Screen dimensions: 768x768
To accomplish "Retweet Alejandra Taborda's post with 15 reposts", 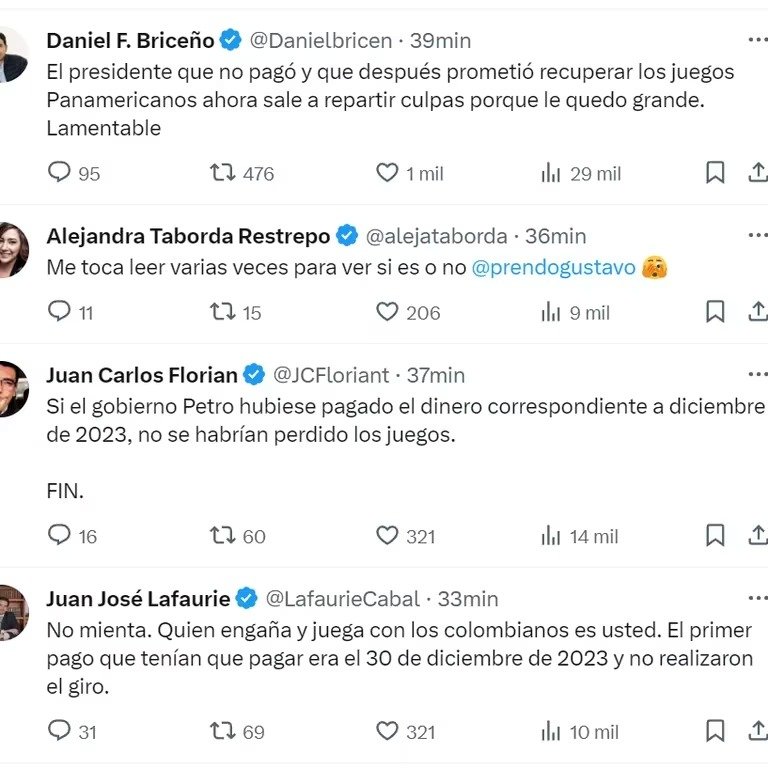I will [x=223, y=312].
